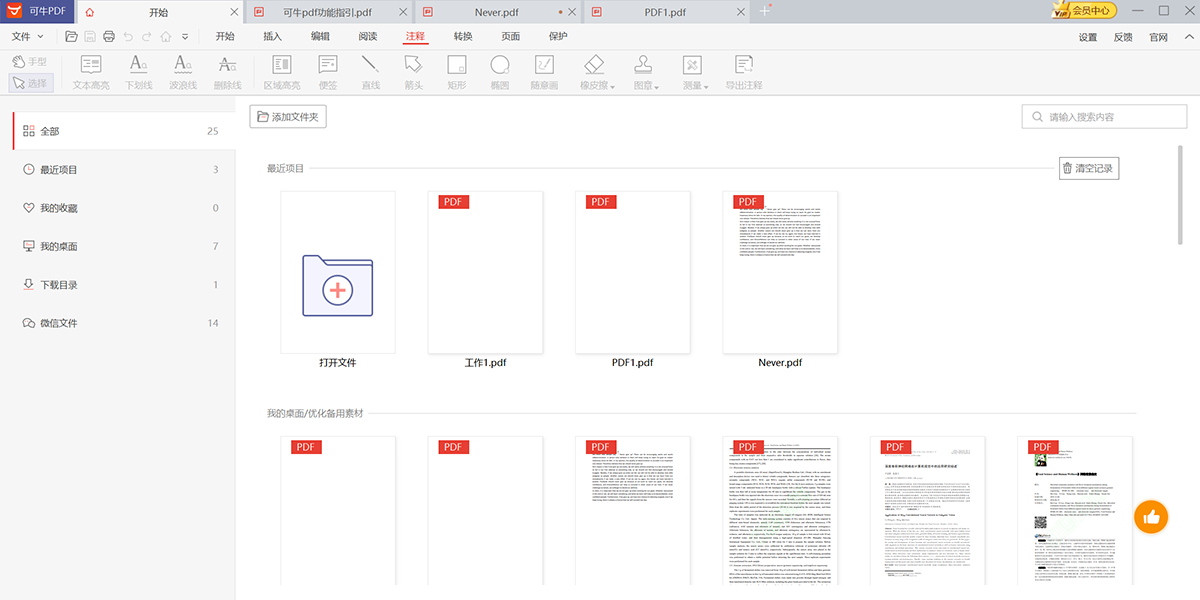Viewport: 1200px width, 600px height.
Task: Open the sticky note tool (便签)
Action: (326, 71)
